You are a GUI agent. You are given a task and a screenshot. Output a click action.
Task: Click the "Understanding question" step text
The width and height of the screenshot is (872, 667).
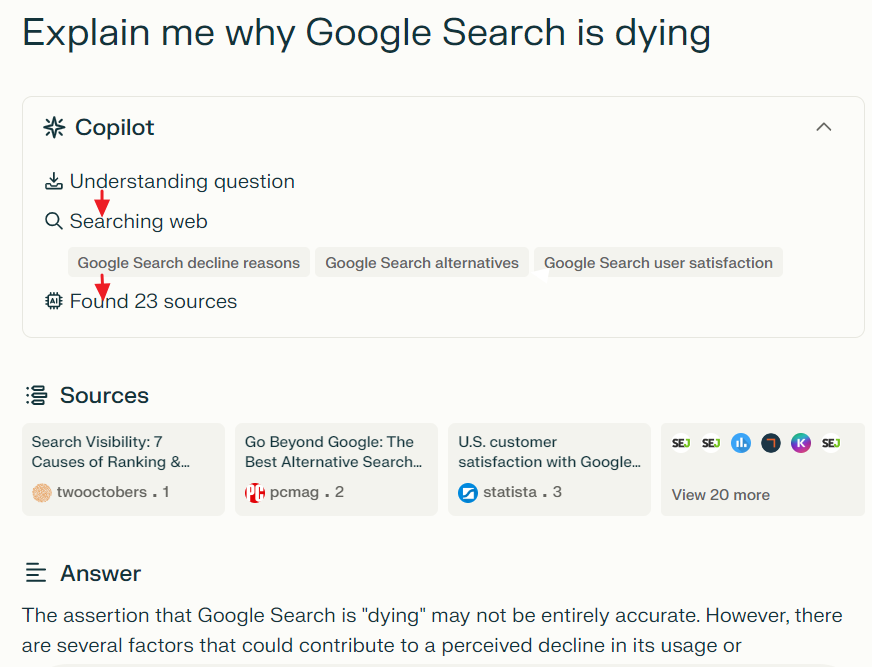(182, 181)
